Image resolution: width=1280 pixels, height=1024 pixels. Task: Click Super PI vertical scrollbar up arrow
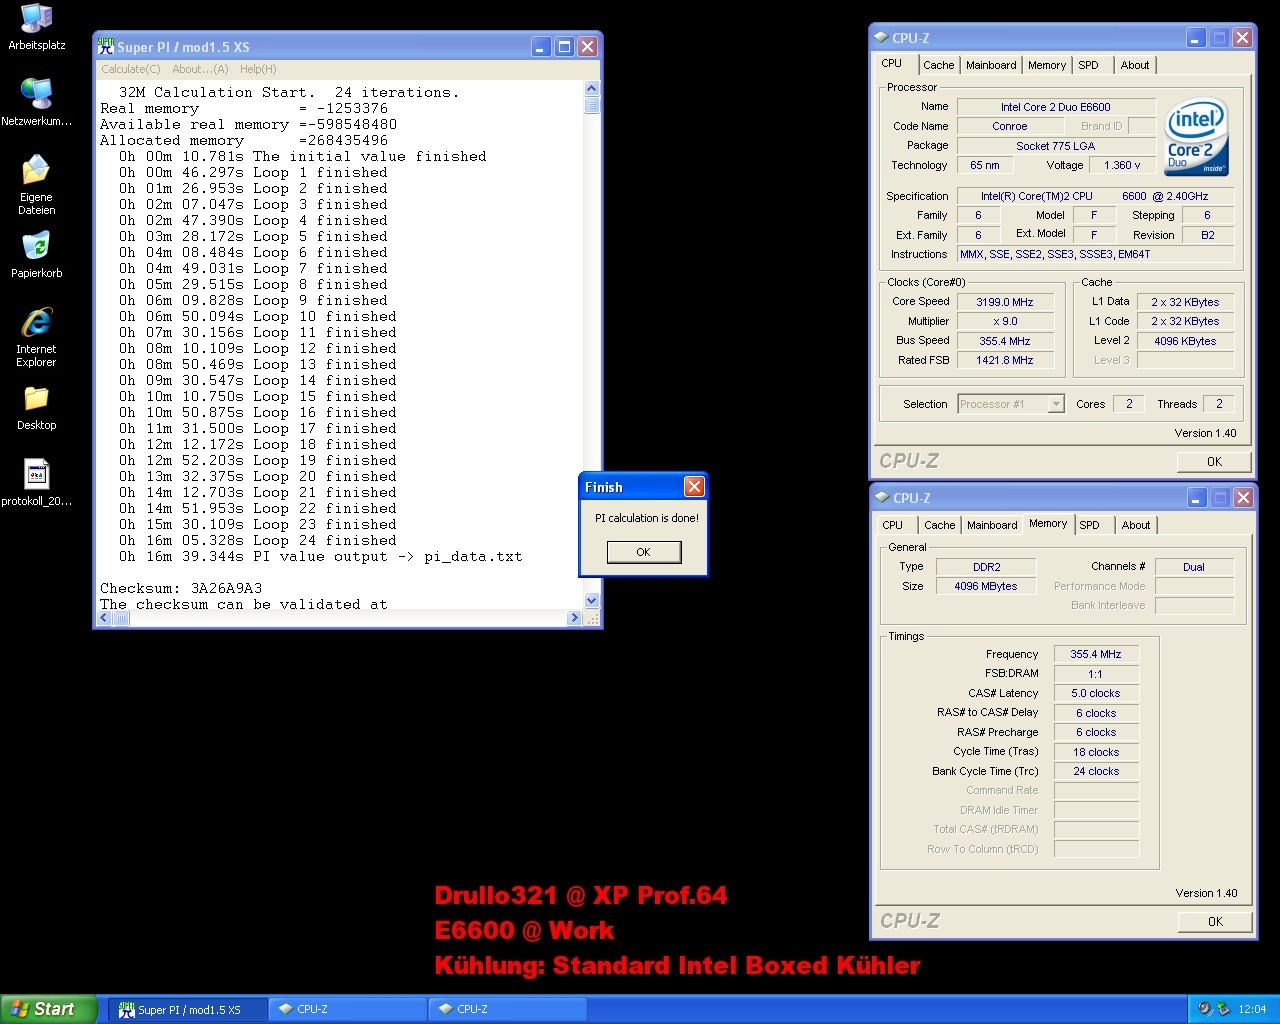click(591, 88)
